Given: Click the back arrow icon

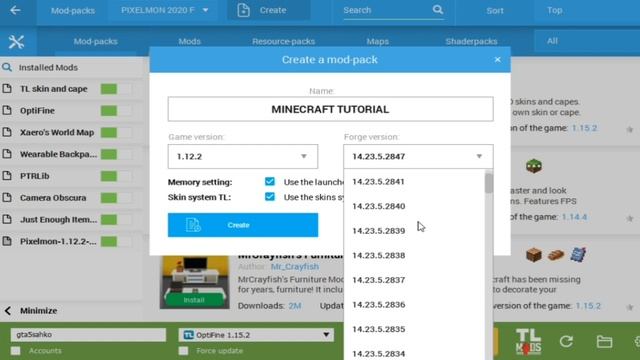Looking at the screenshot, I should (x=15, y=10).
